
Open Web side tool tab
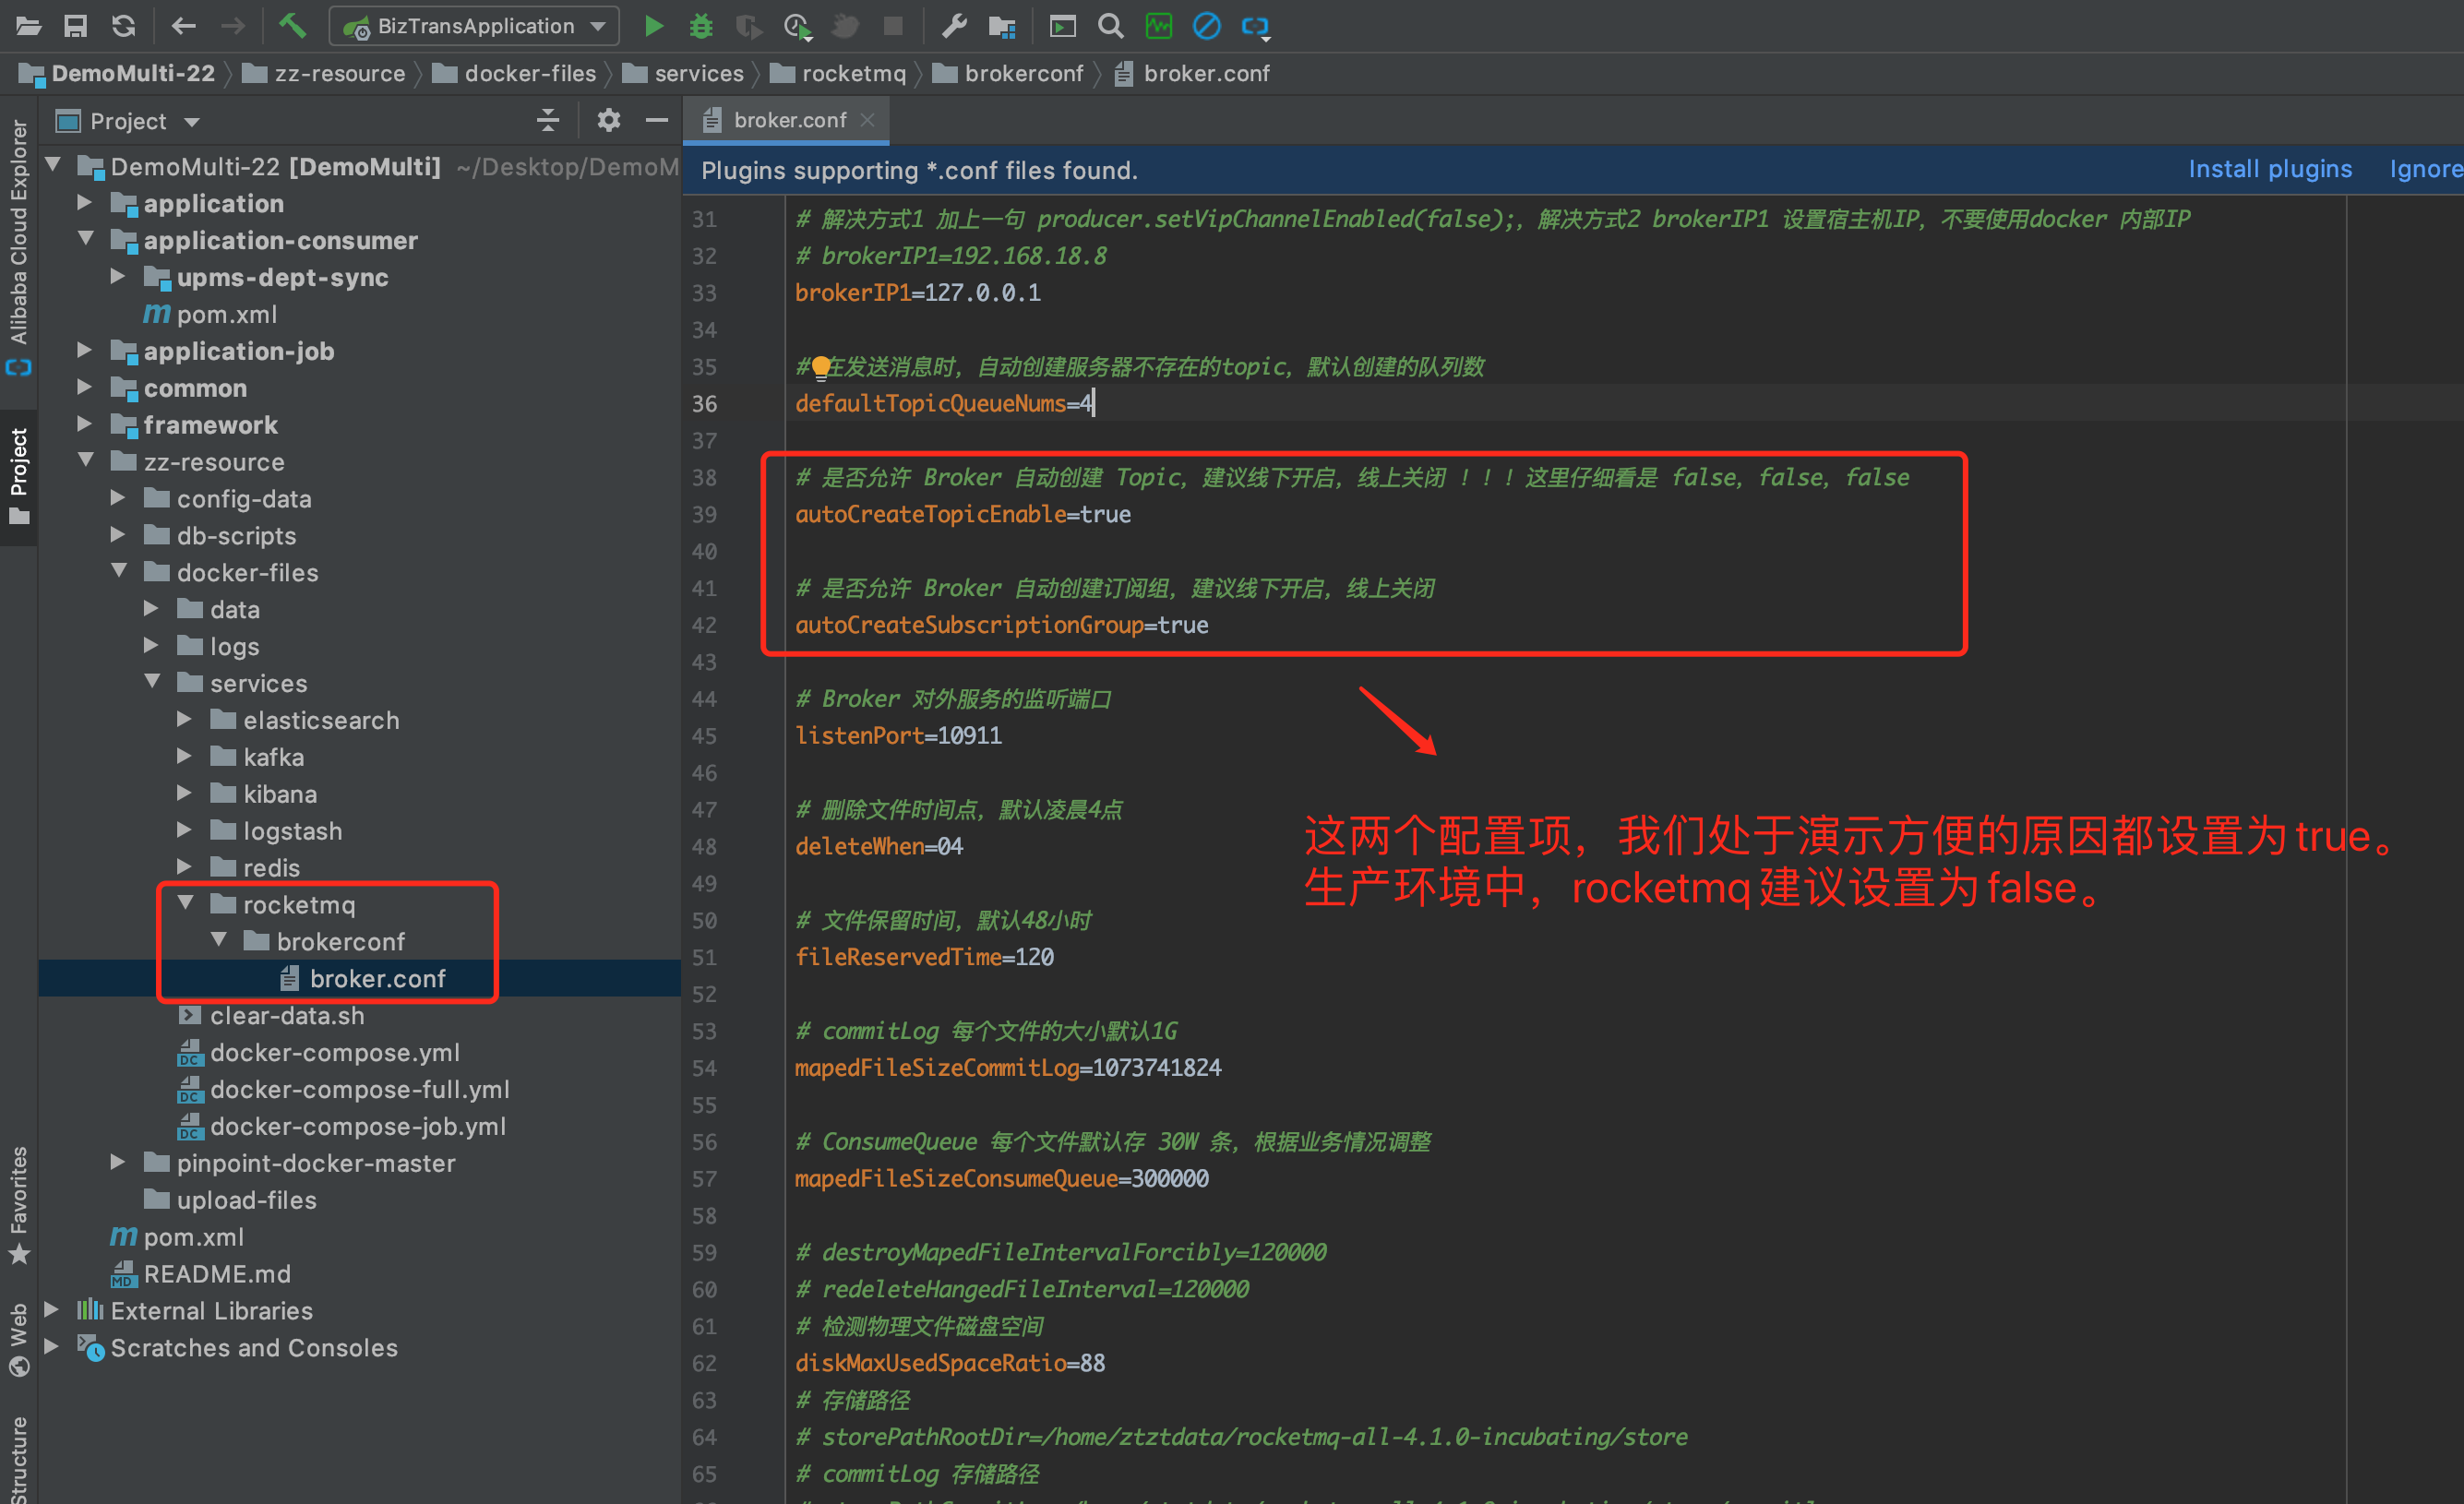click(18, 1339)
